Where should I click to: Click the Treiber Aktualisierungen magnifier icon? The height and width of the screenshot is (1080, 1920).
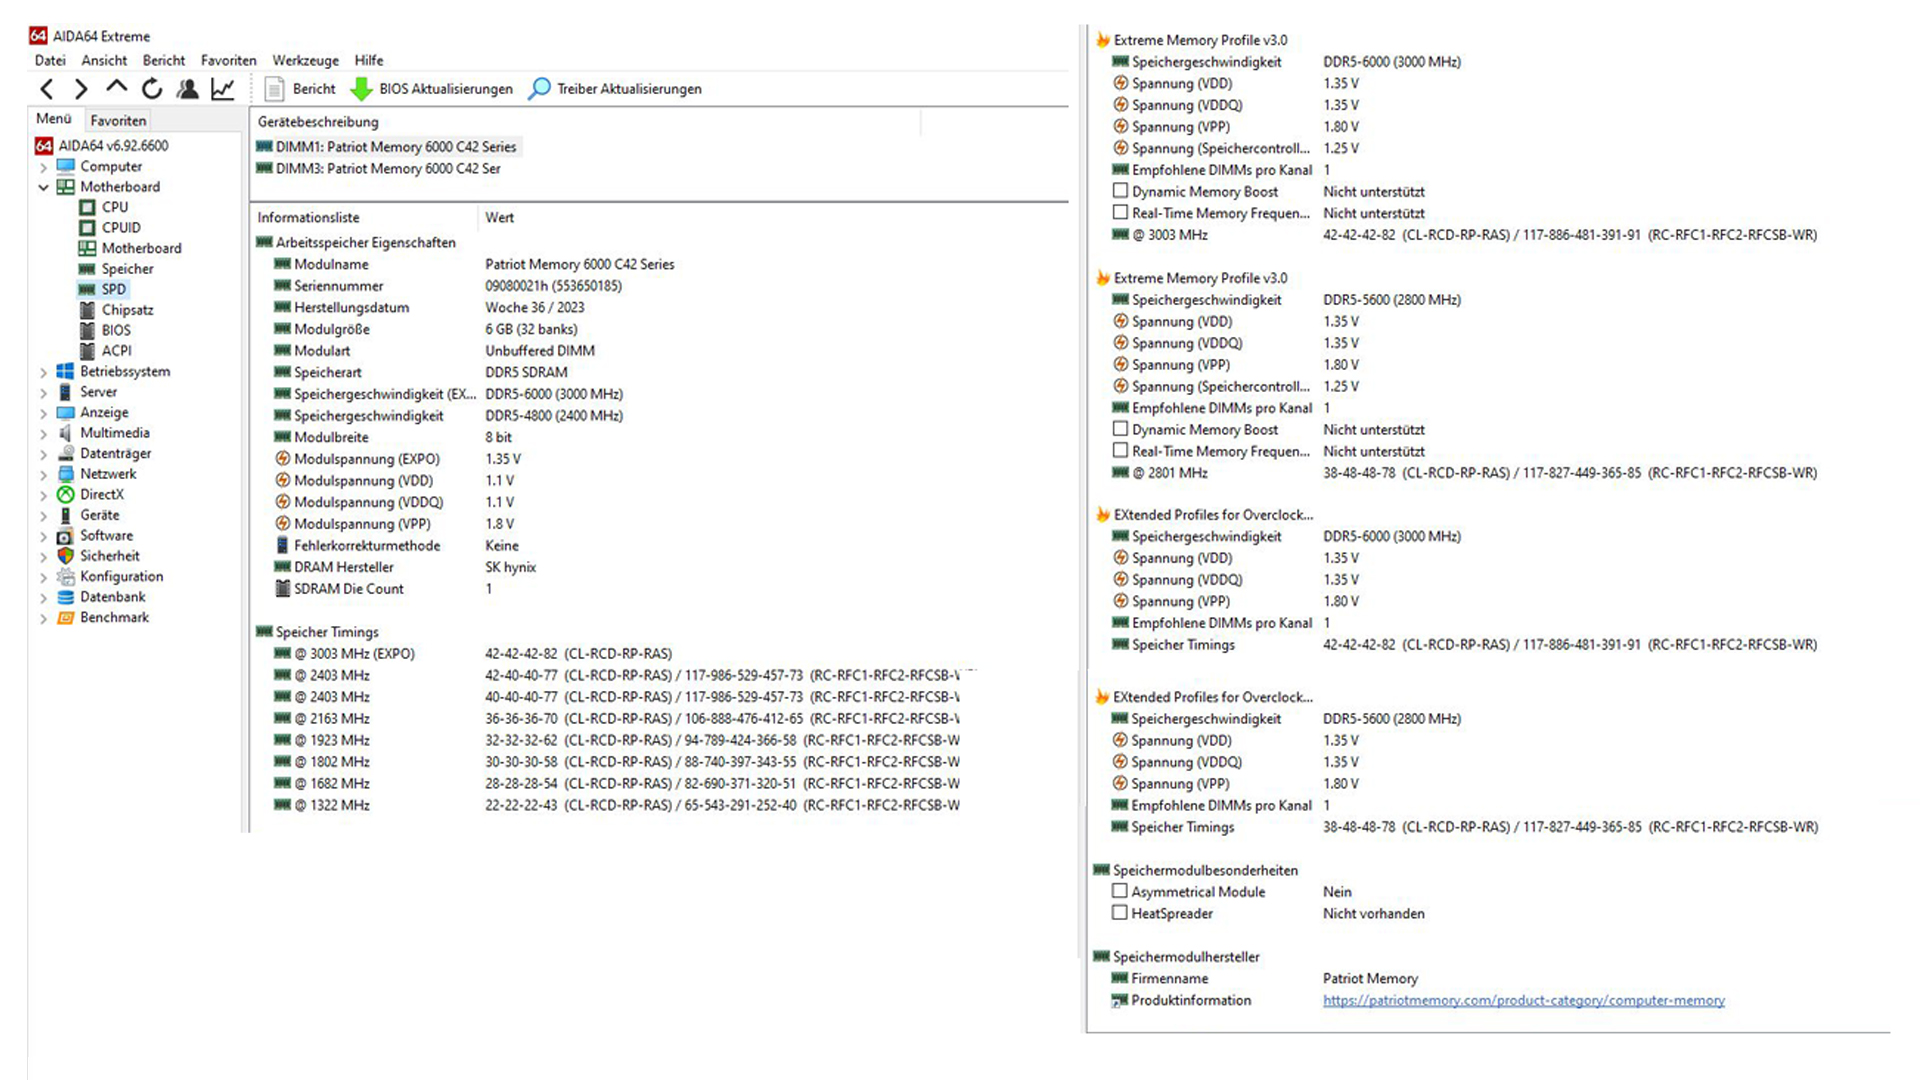(x=540, y=89)
